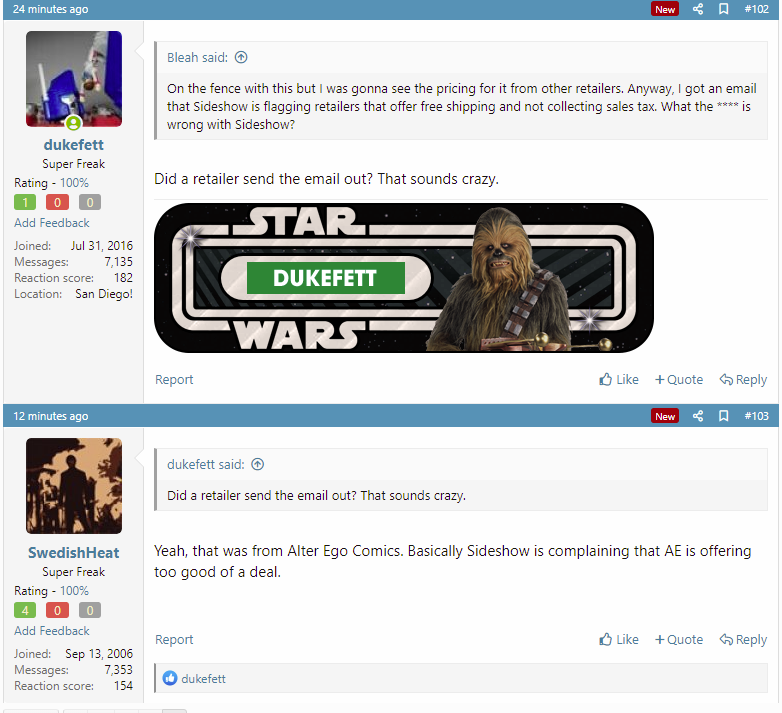This screenshot has width=782, height=713.
Task: Select join date 'Sep 13, 2006'
Action: tap(99, 654)
